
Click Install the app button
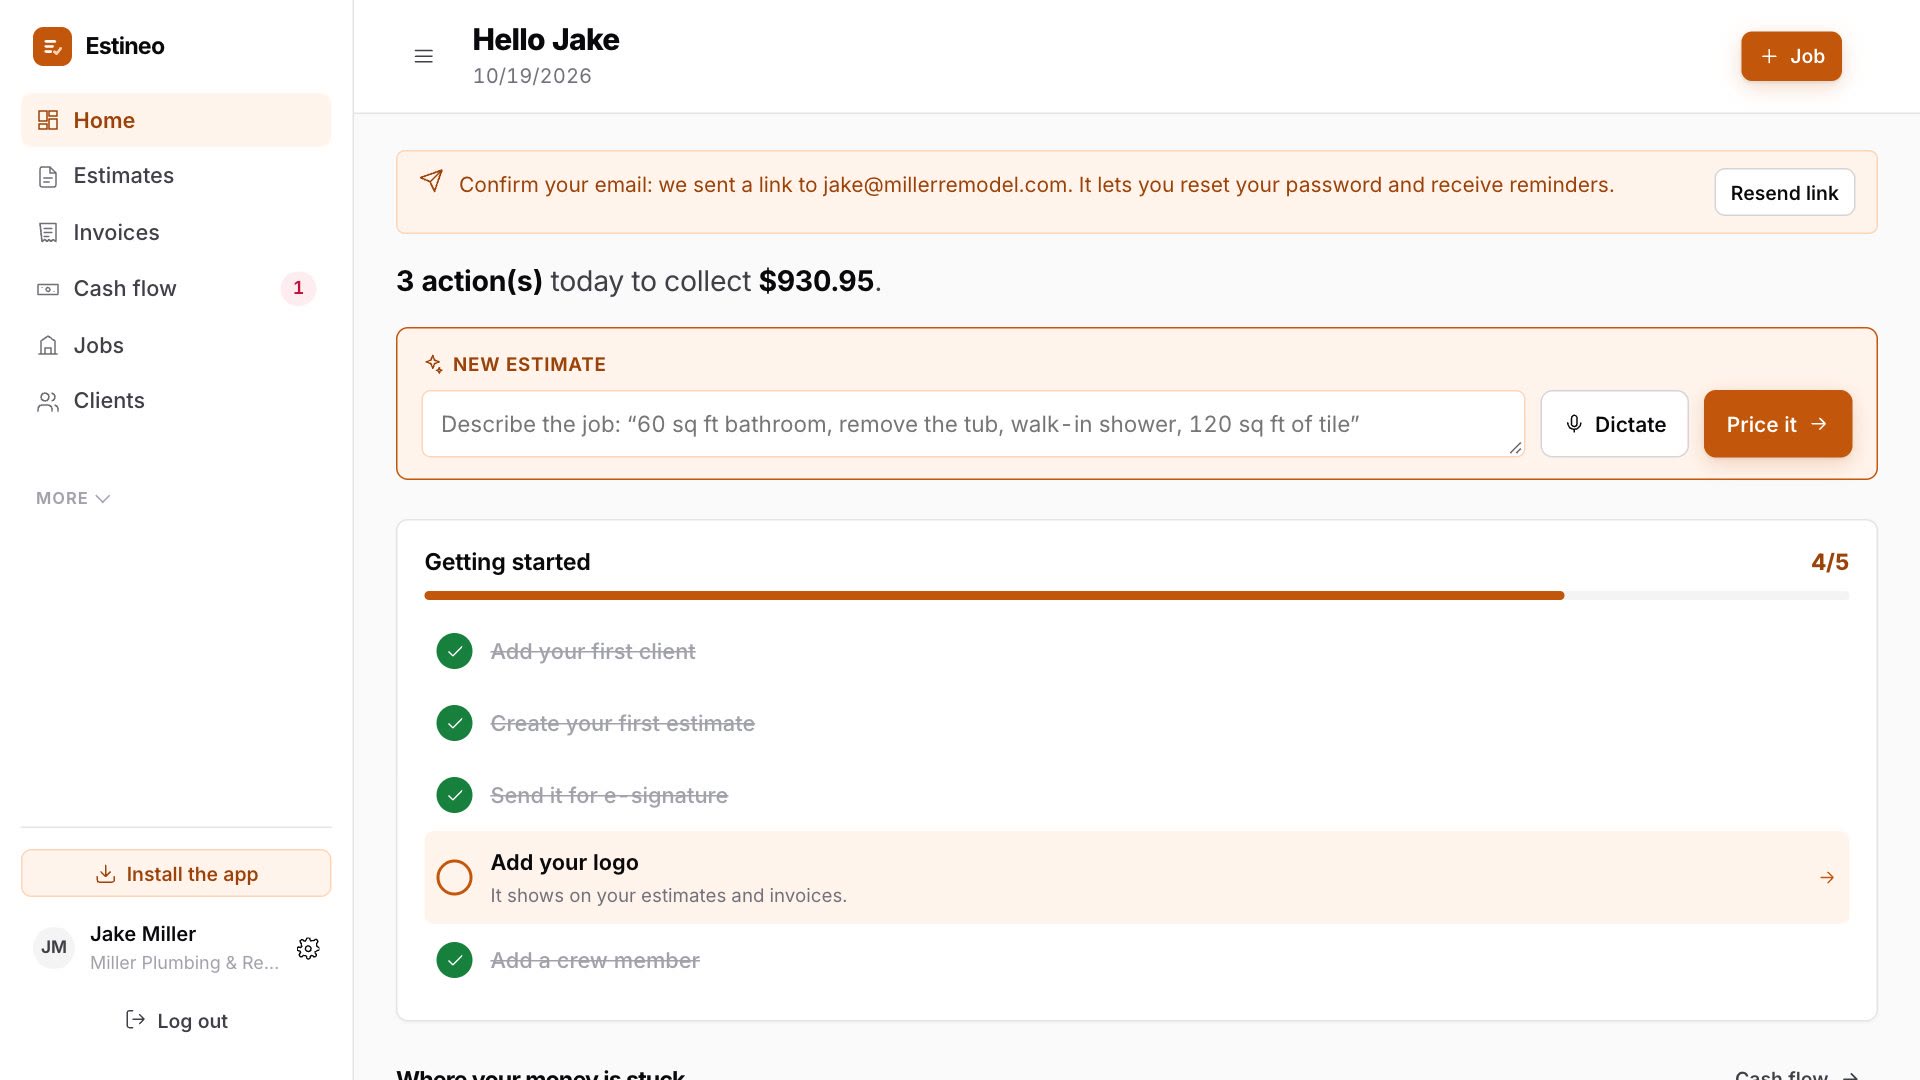(x=176, y=874)
